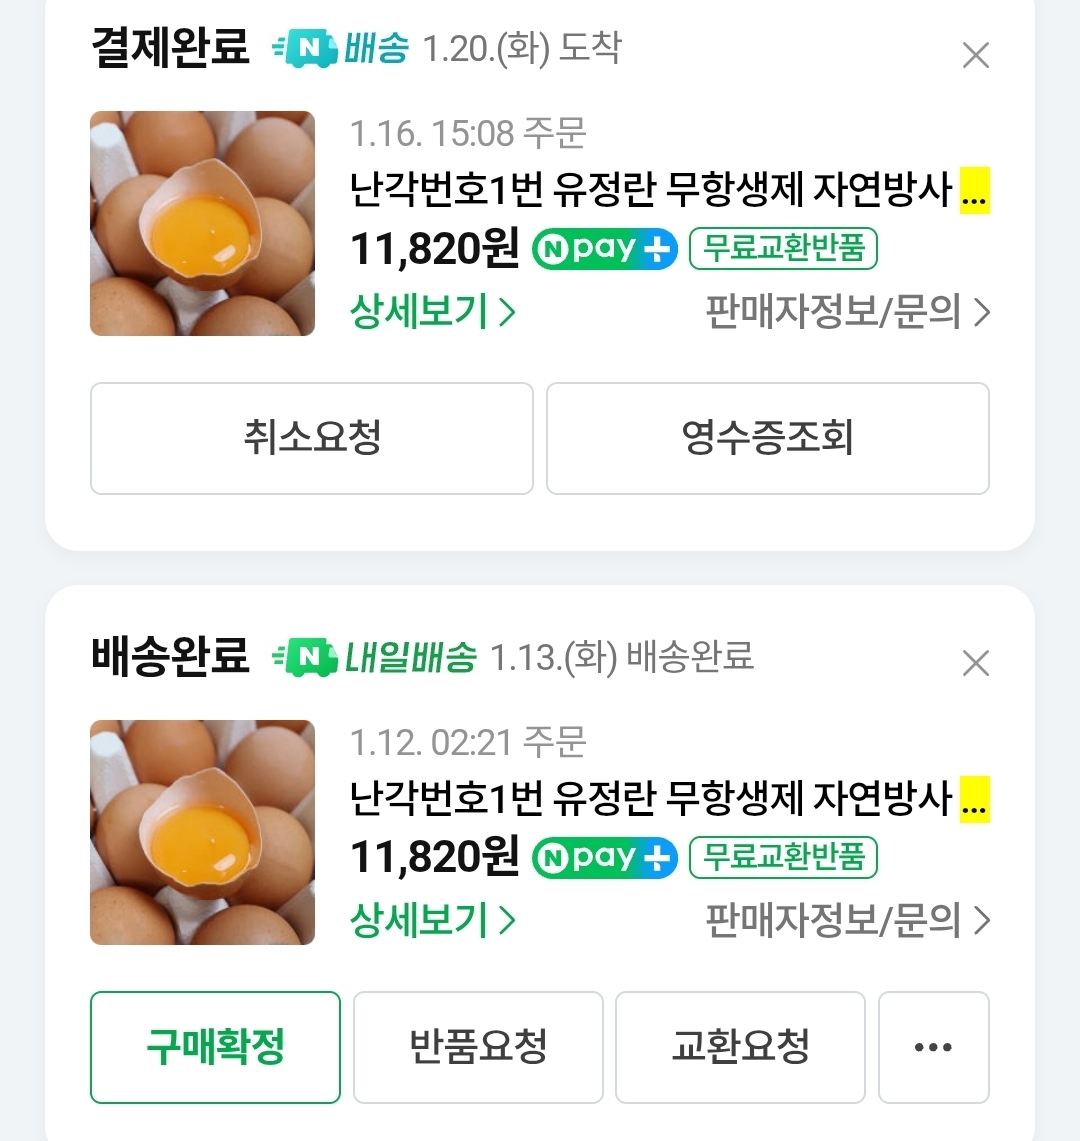The image size is (1080, 1141).
Task: Tap 무료교환반품 badge in the 결제완료 order
Action: (x=783, y=249)
